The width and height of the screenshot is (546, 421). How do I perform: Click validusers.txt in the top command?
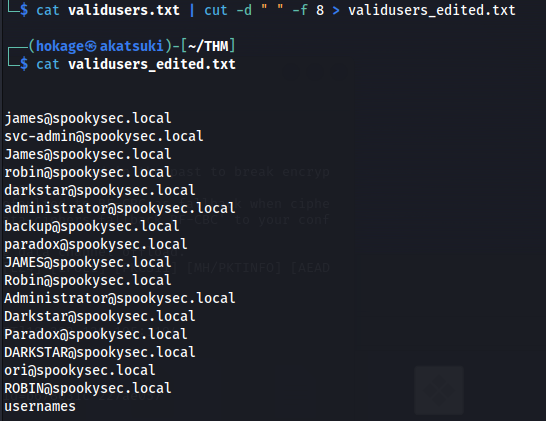click(x=124, y=10)
